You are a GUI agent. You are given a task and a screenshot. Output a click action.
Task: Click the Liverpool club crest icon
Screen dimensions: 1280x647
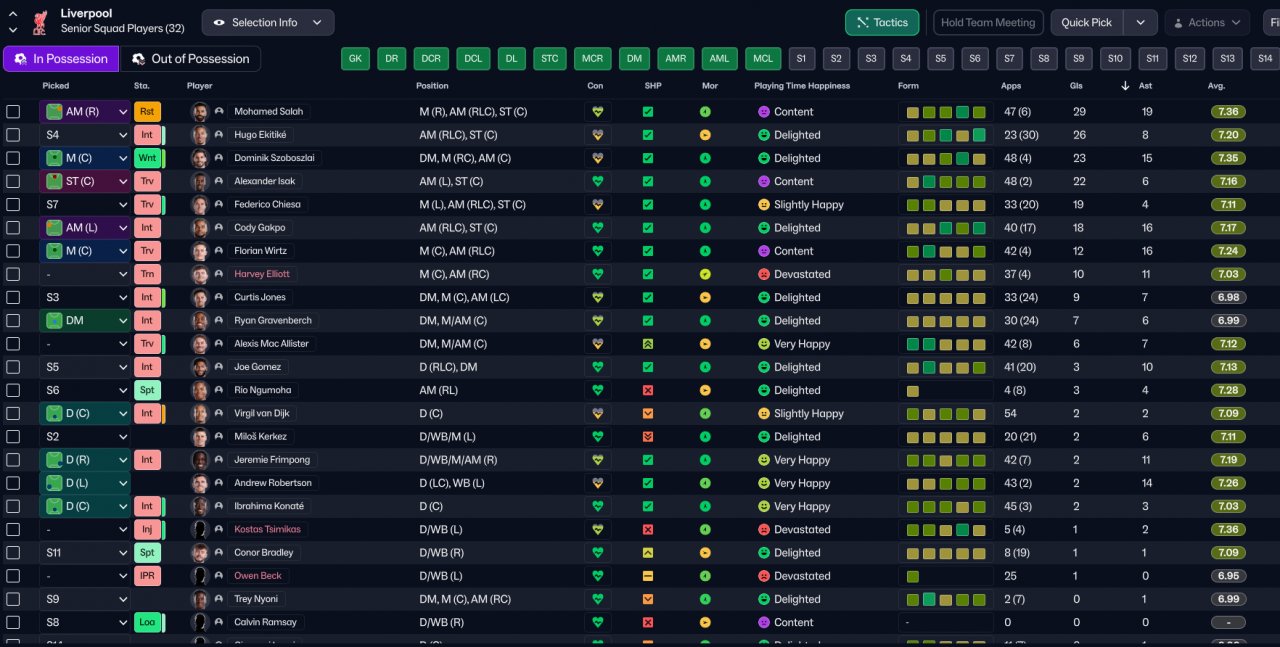coord(40,22)
